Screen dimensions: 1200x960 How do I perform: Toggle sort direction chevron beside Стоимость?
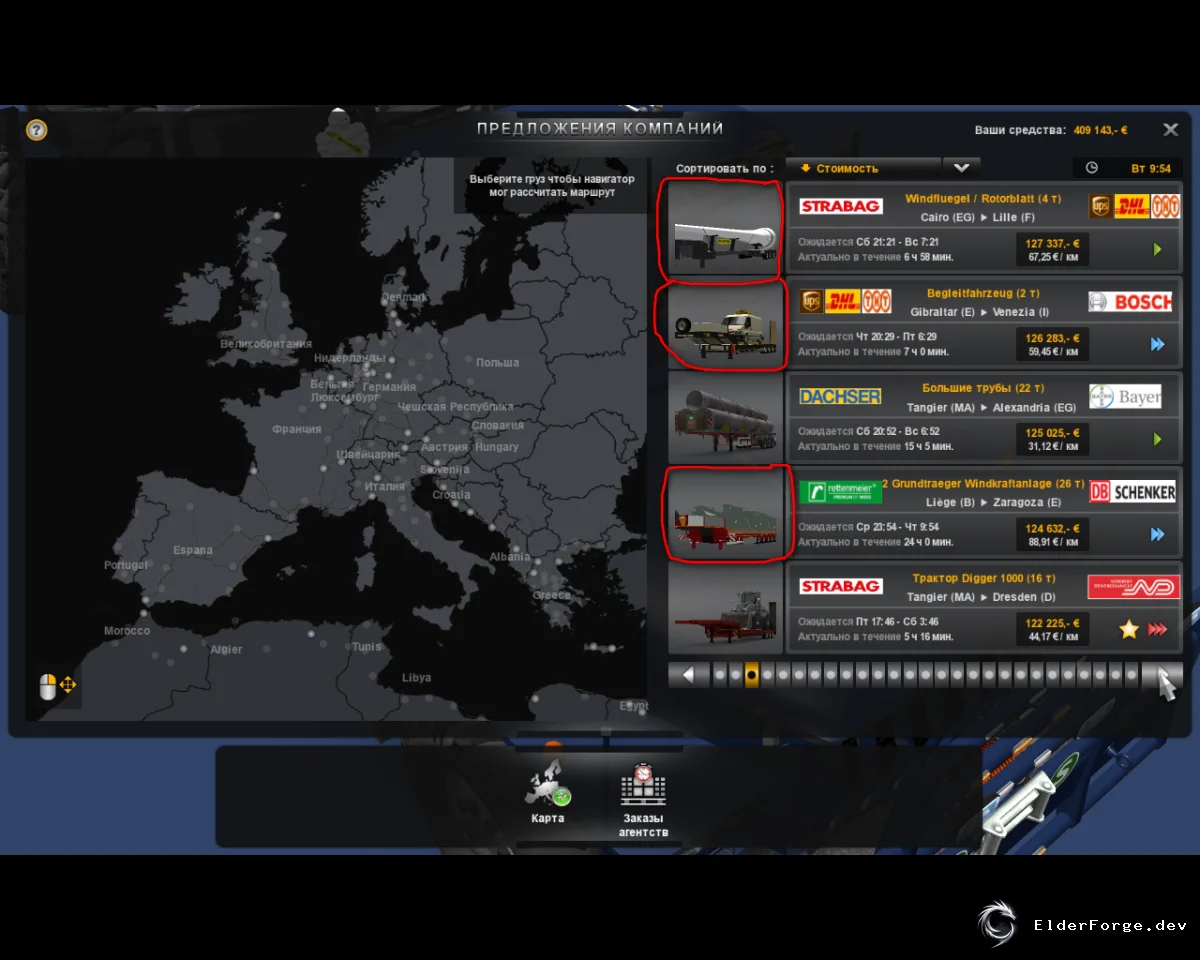tap(961, 168)
